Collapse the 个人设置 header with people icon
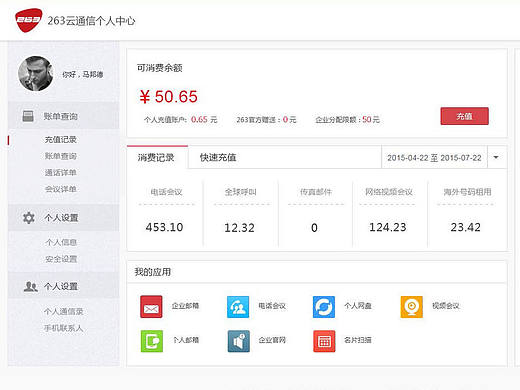 [x=63, y=286]
